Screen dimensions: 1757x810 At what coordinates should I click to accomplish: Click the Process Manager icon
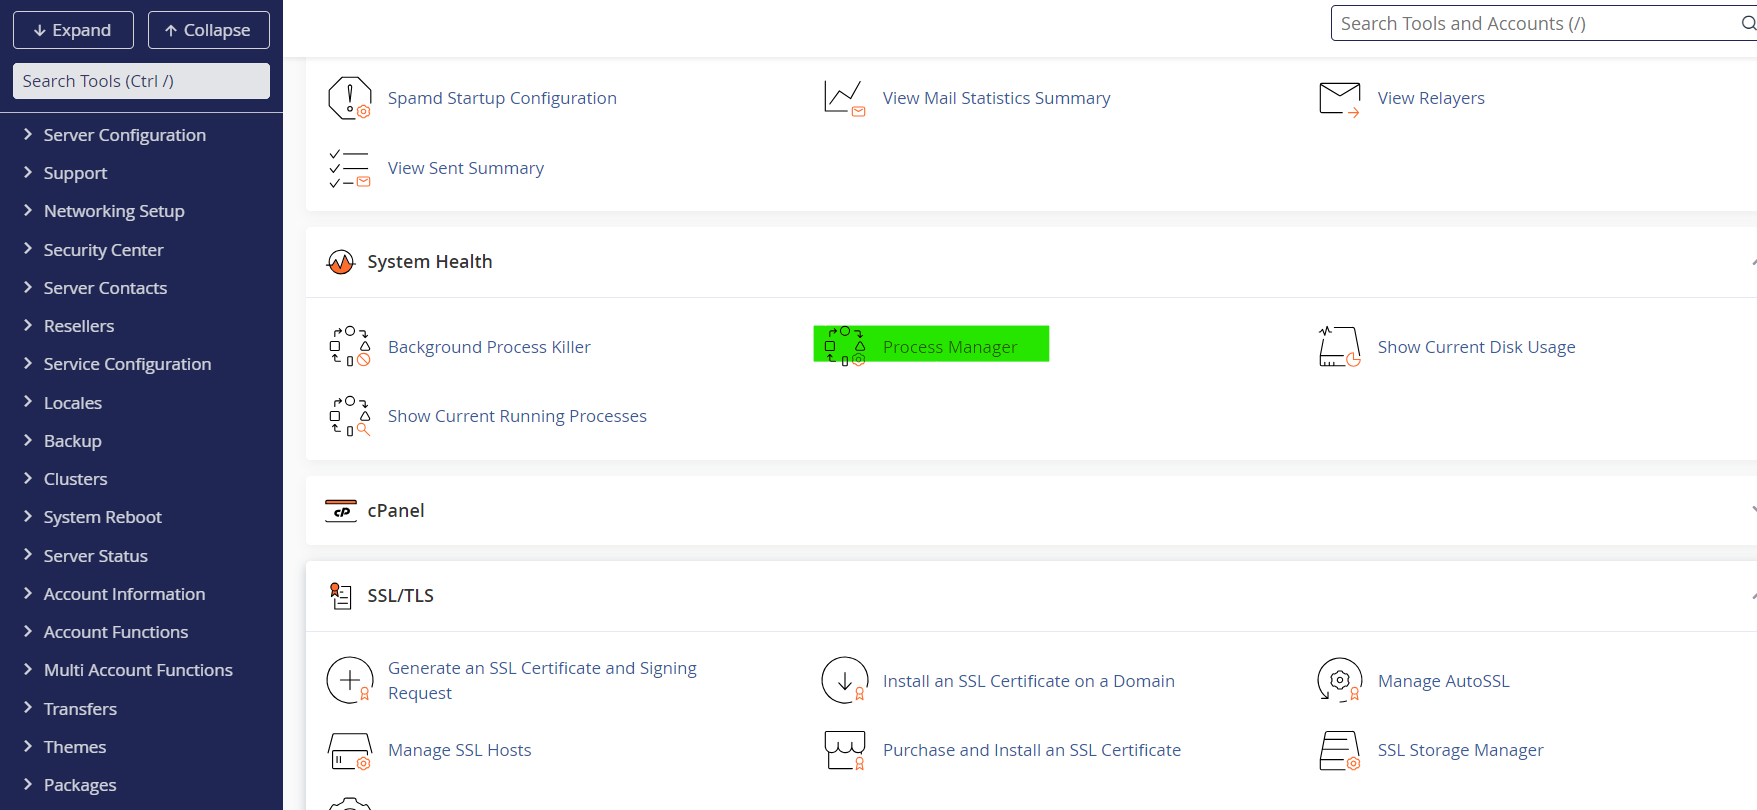tap(844, 346)
